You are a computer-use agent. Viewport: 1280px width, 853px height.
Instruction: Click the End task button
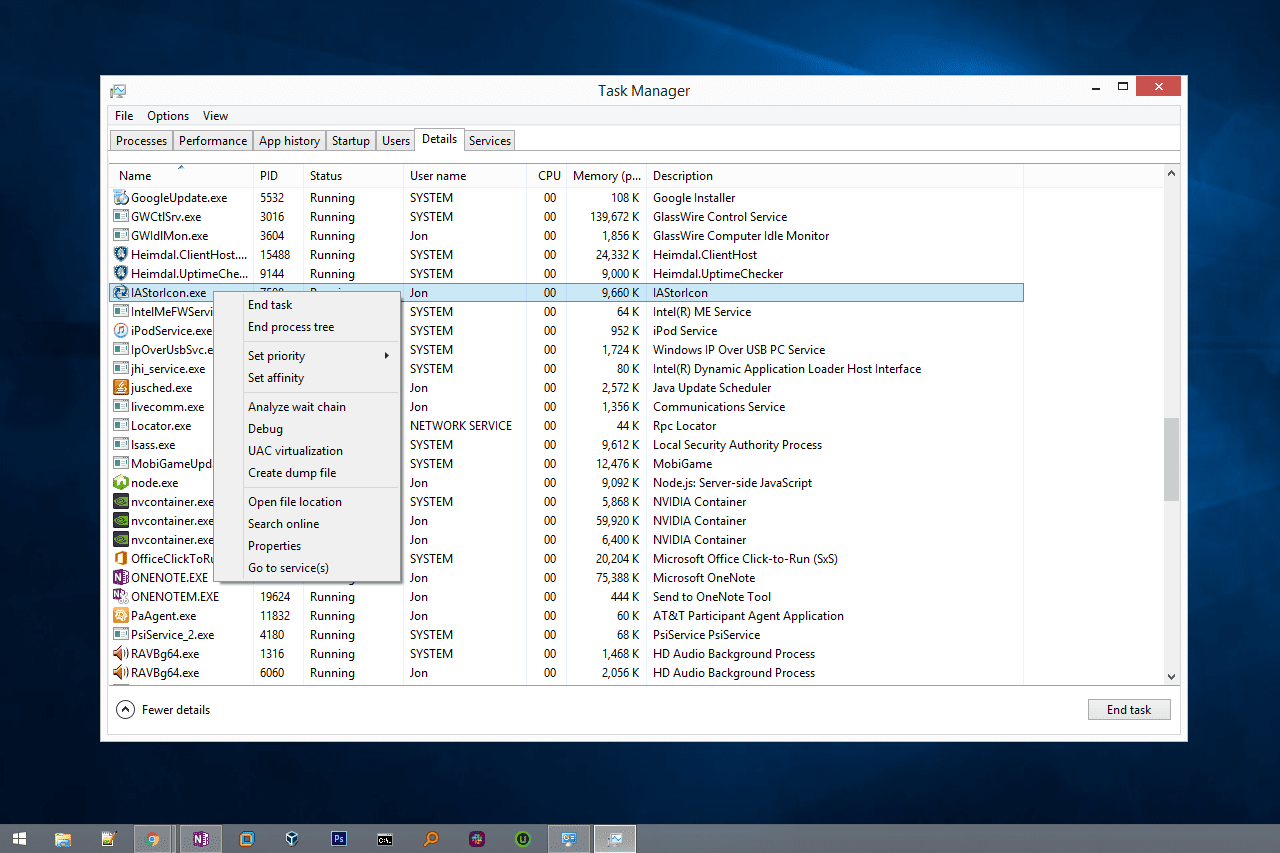click(1129, 709)
